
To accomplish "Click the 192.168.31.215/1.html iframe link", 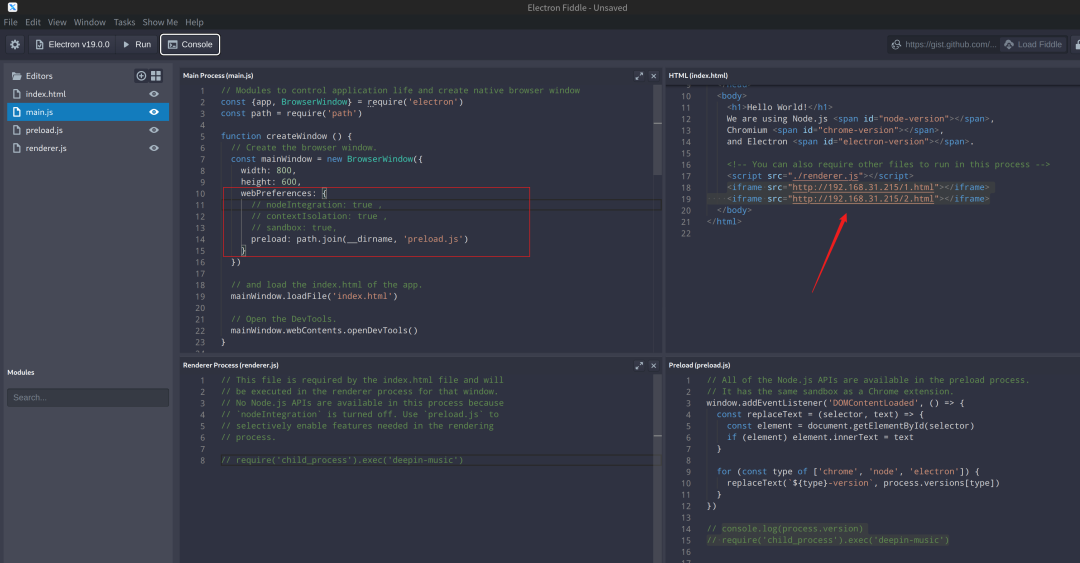I will 862,187.
